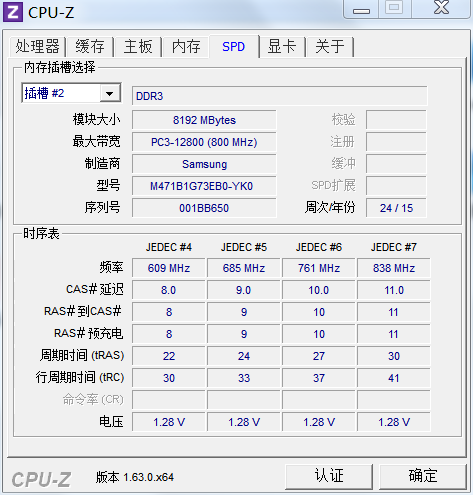Open the 显卡 tab
This screenshot has height=495, width=473.
click(282, 46)
